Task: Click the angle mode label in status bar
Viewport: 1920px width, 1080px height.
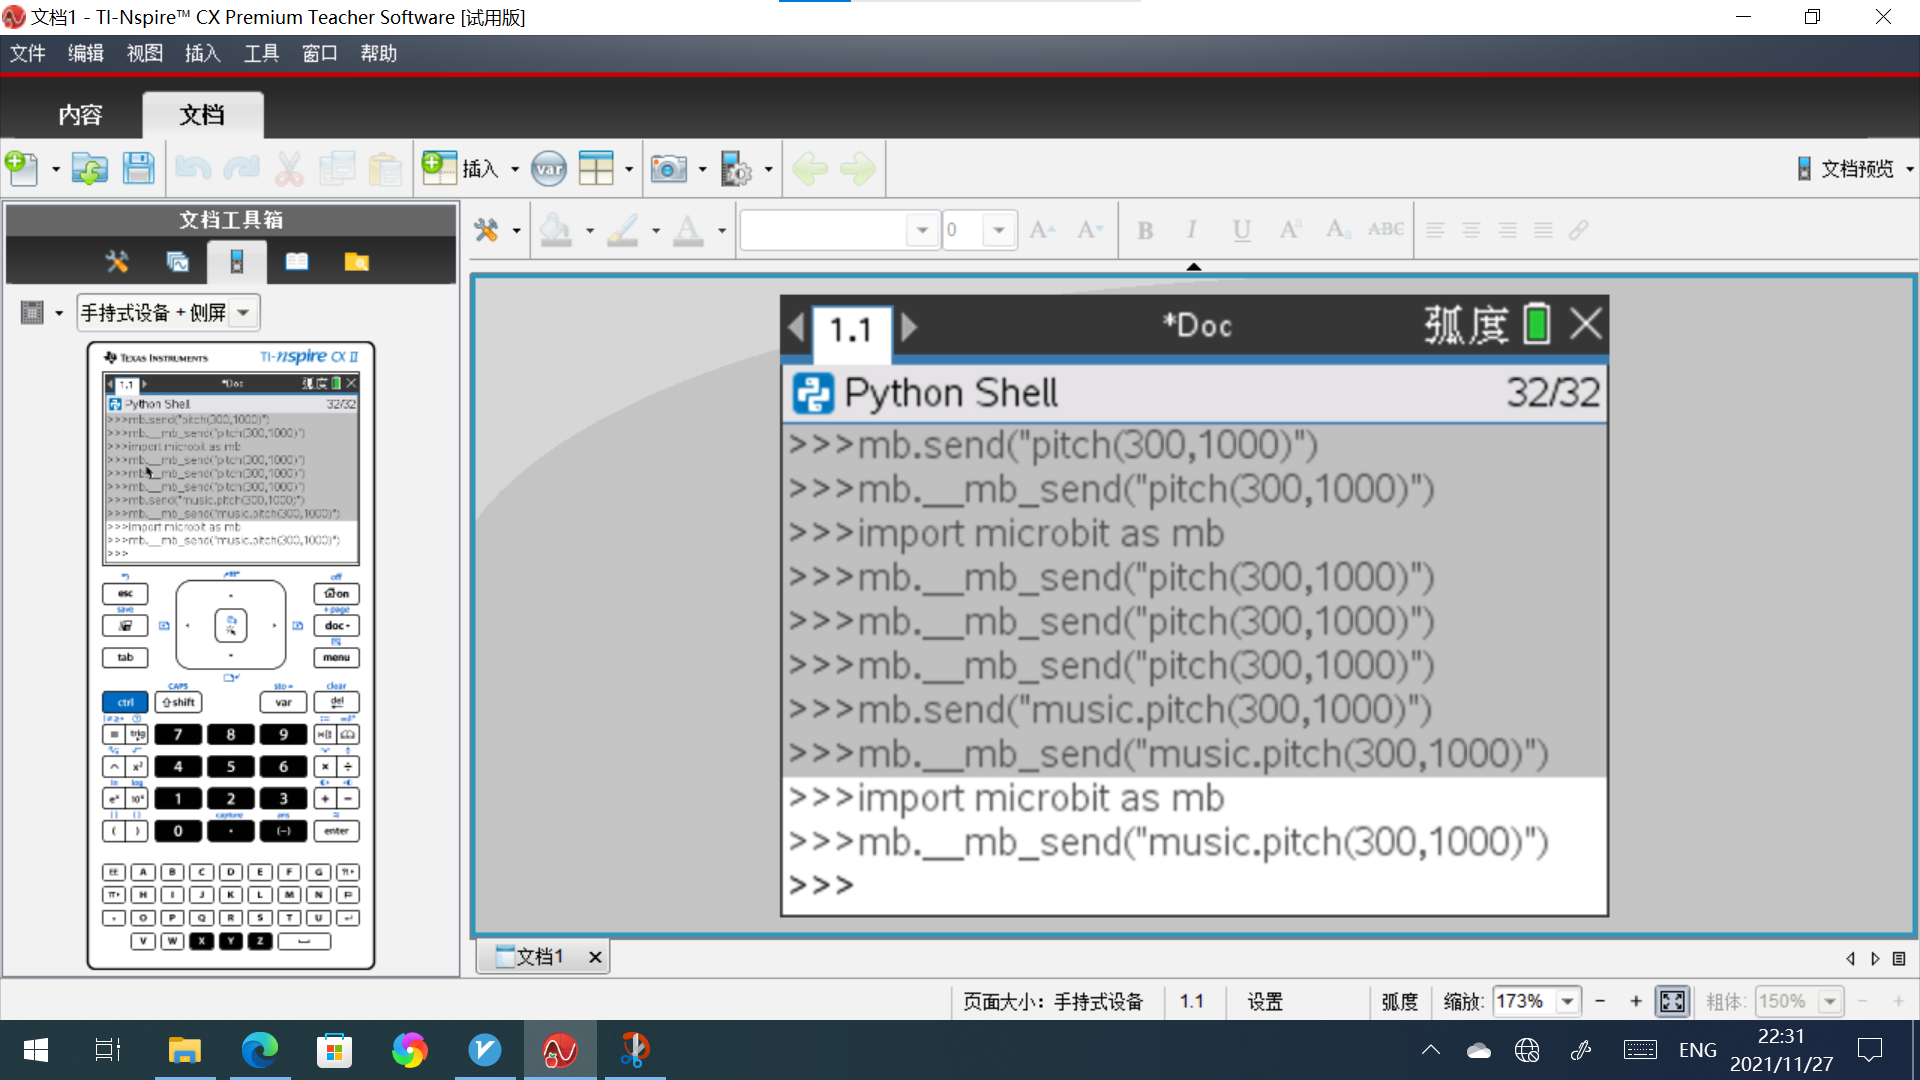Action: pos(1399,1001)
